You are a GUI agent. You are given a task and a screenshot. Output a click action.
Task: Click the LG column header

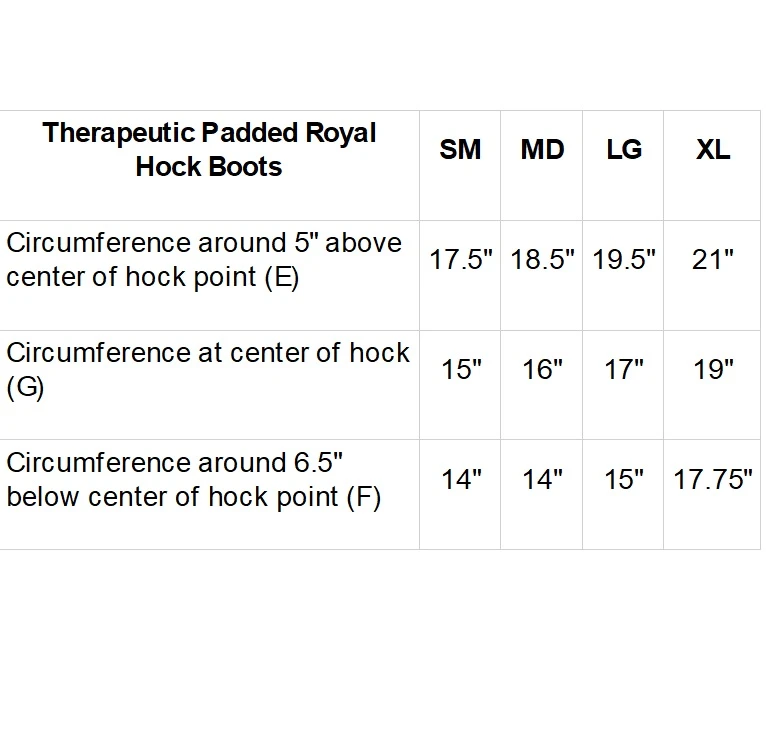click(623, 150)
